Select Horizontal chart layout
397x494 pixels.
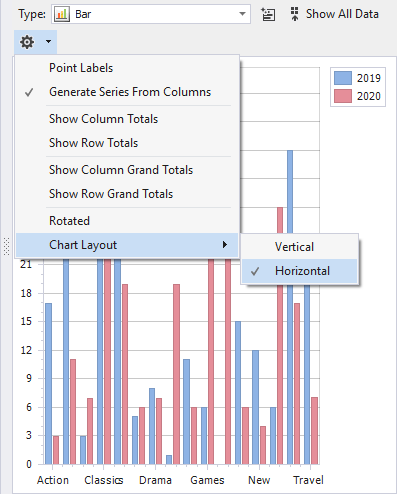[300, 271]
